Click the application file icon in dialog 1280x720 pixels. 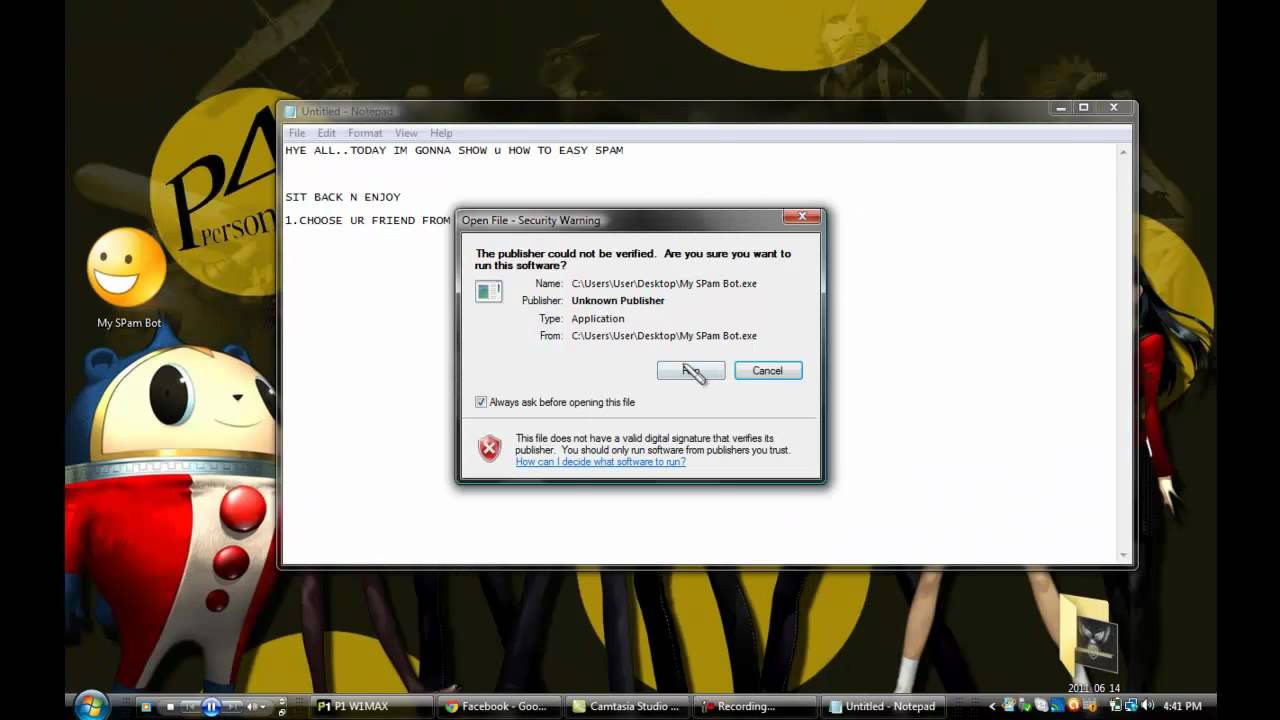[489, 291]
